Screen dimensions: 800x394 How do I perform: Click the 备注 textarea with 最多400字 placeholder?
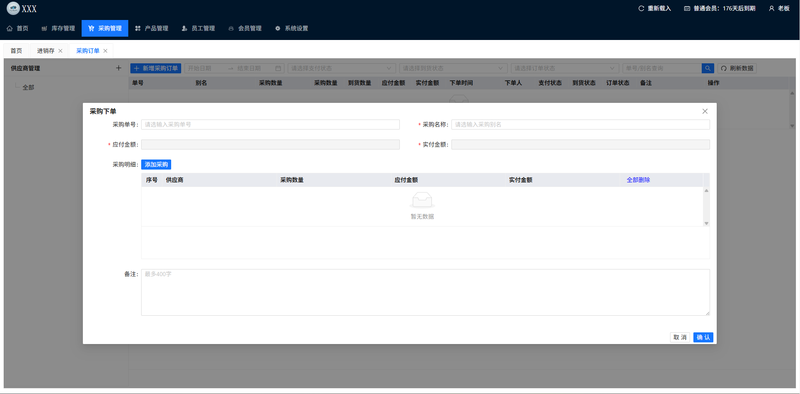tap(426, 292)
